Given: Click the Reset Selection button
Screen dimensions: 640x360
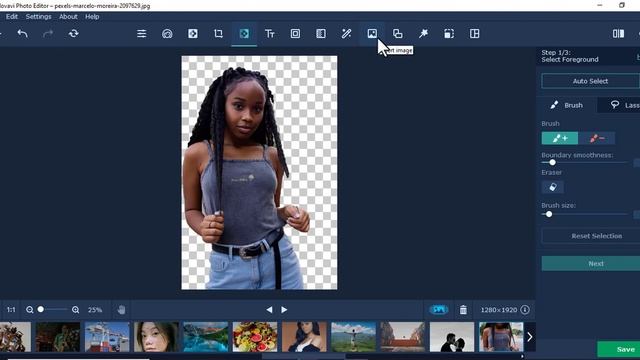Looking at the screenshot, I should pos(591,236).
